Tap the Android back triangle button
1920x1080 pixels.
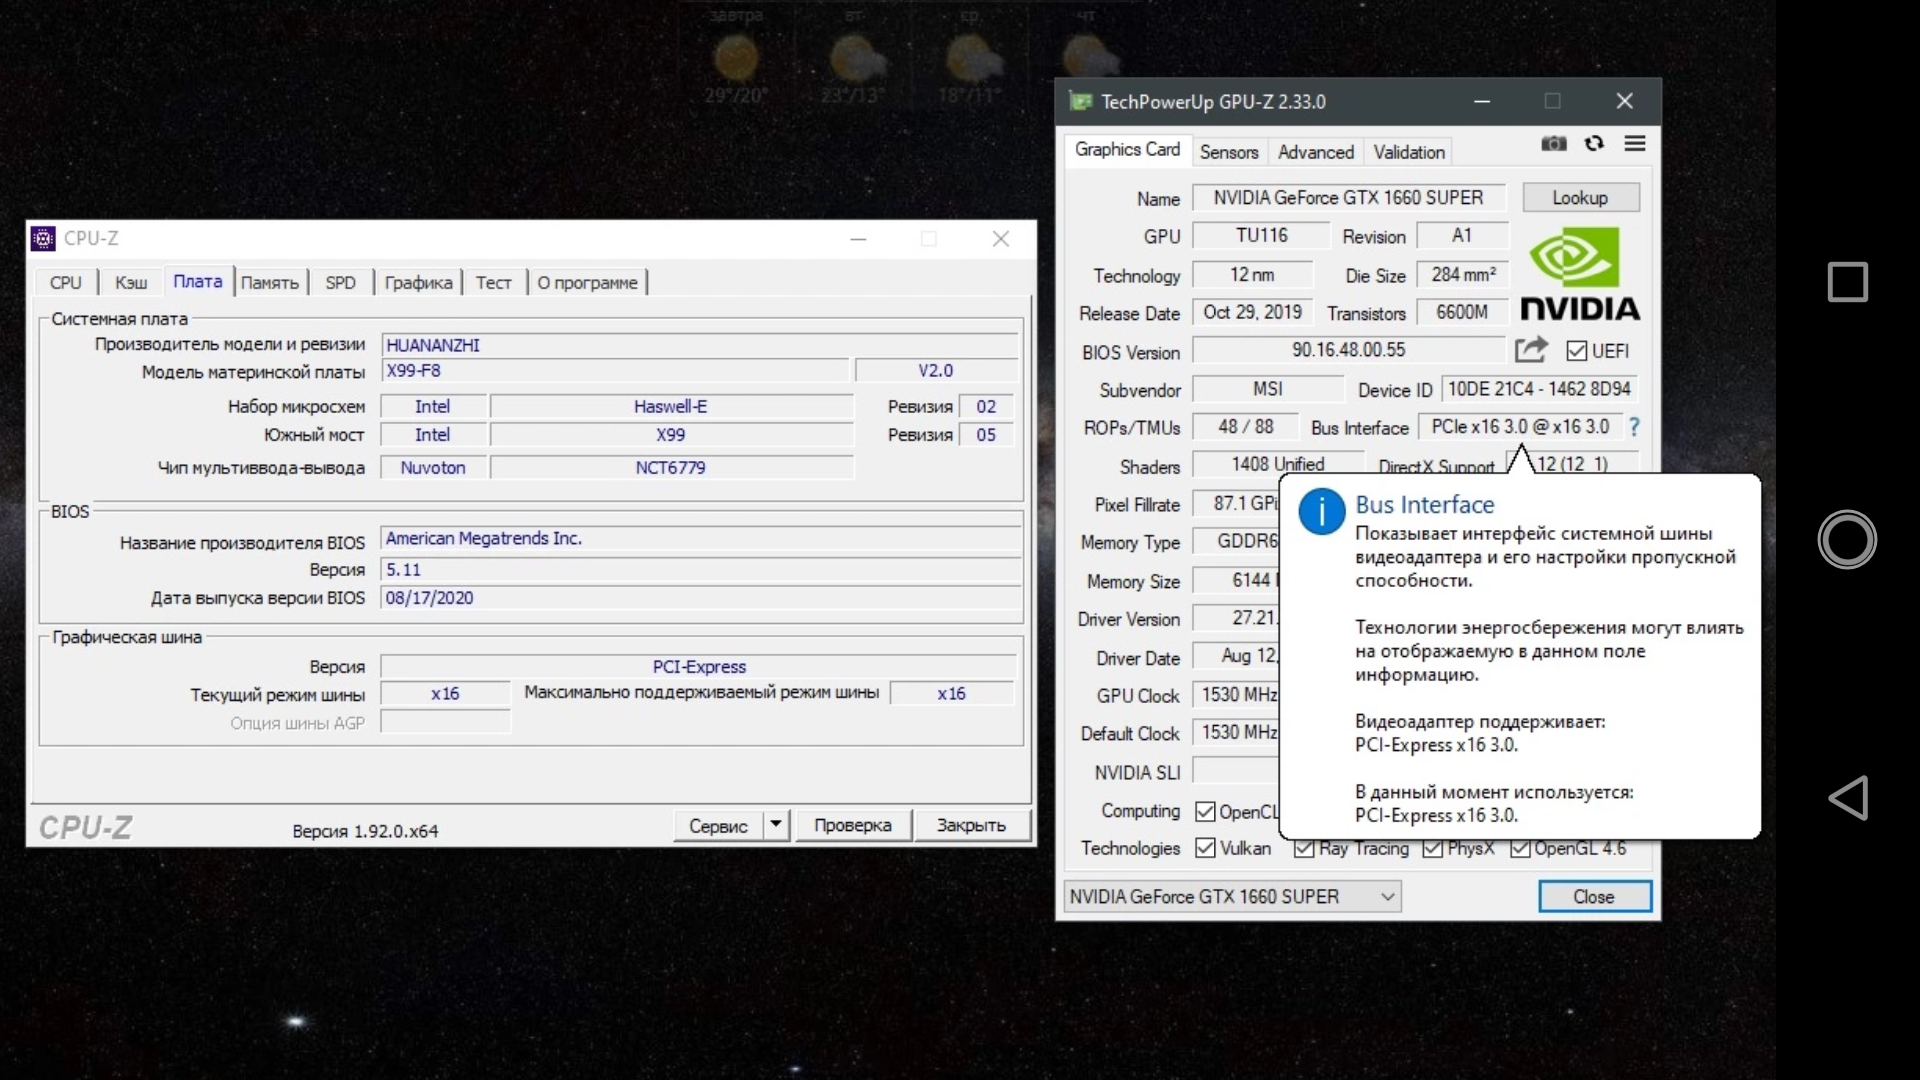[x=1848, y=798]
